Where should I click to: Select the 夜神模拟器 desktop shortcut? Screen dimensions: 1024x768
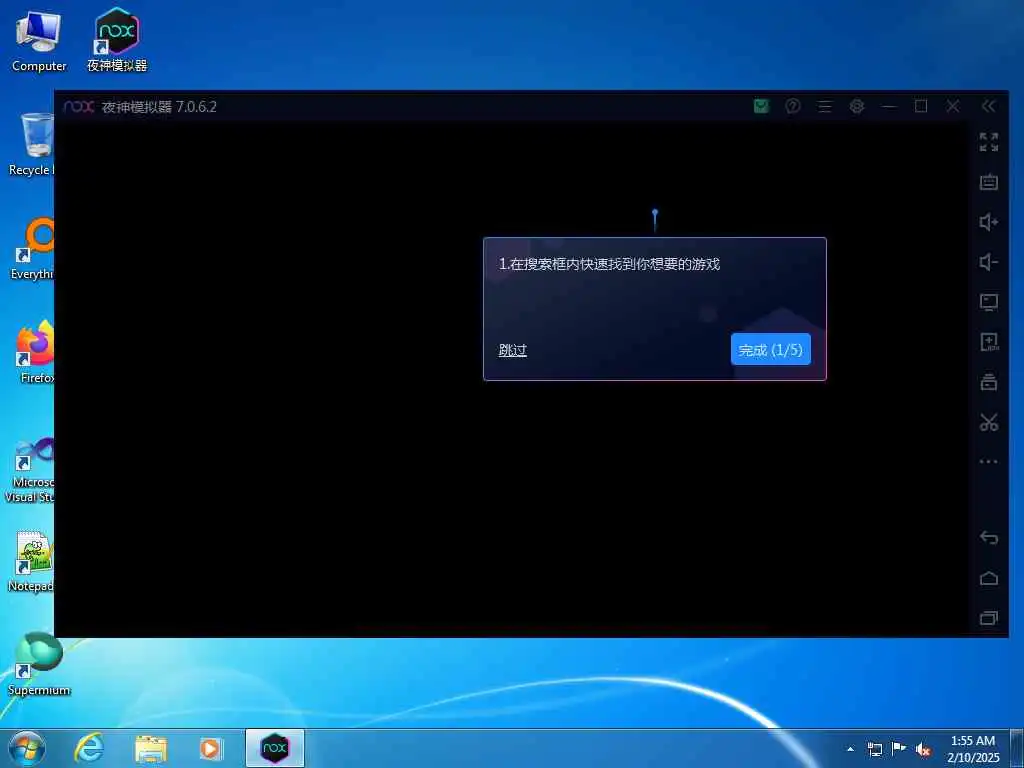pyautogui.click(x=117, y=40)
